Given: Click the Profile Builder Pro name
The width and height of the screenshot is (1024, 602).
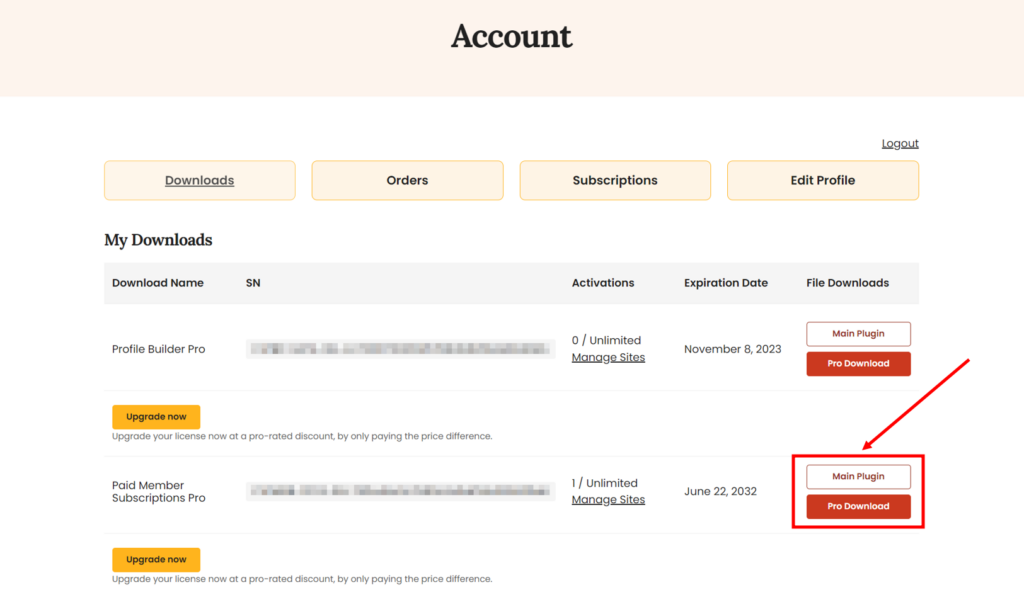Looking at the screenshot, I should pyautogui.click(x=158, y=349).
